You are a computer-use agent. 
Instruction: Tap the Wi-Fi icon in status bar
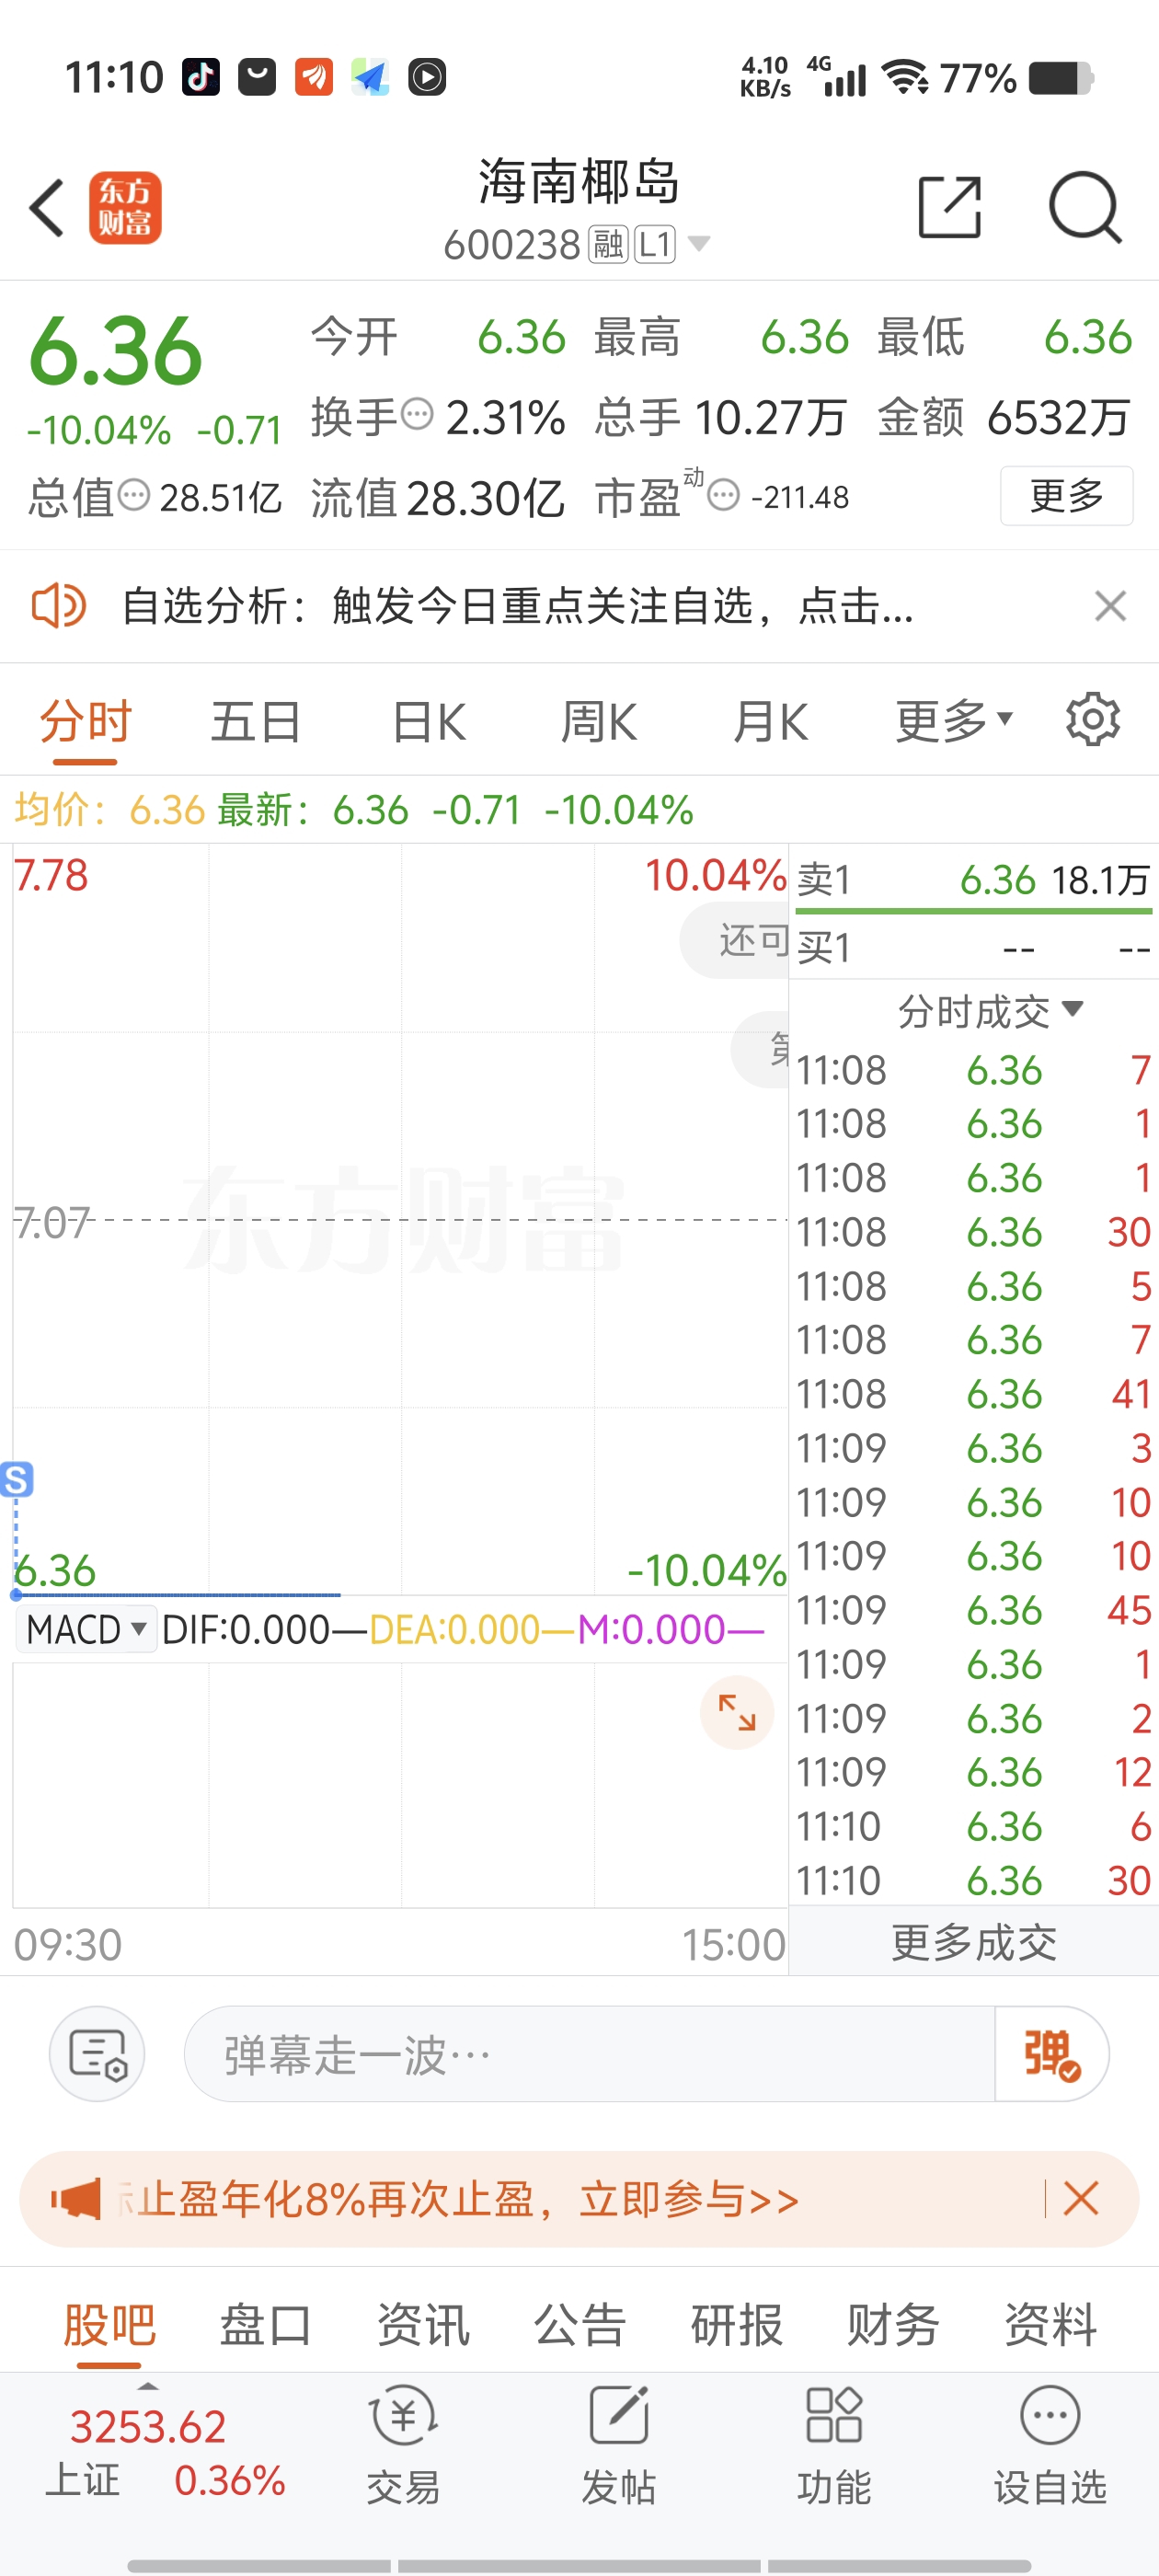[x=905, y=77]
